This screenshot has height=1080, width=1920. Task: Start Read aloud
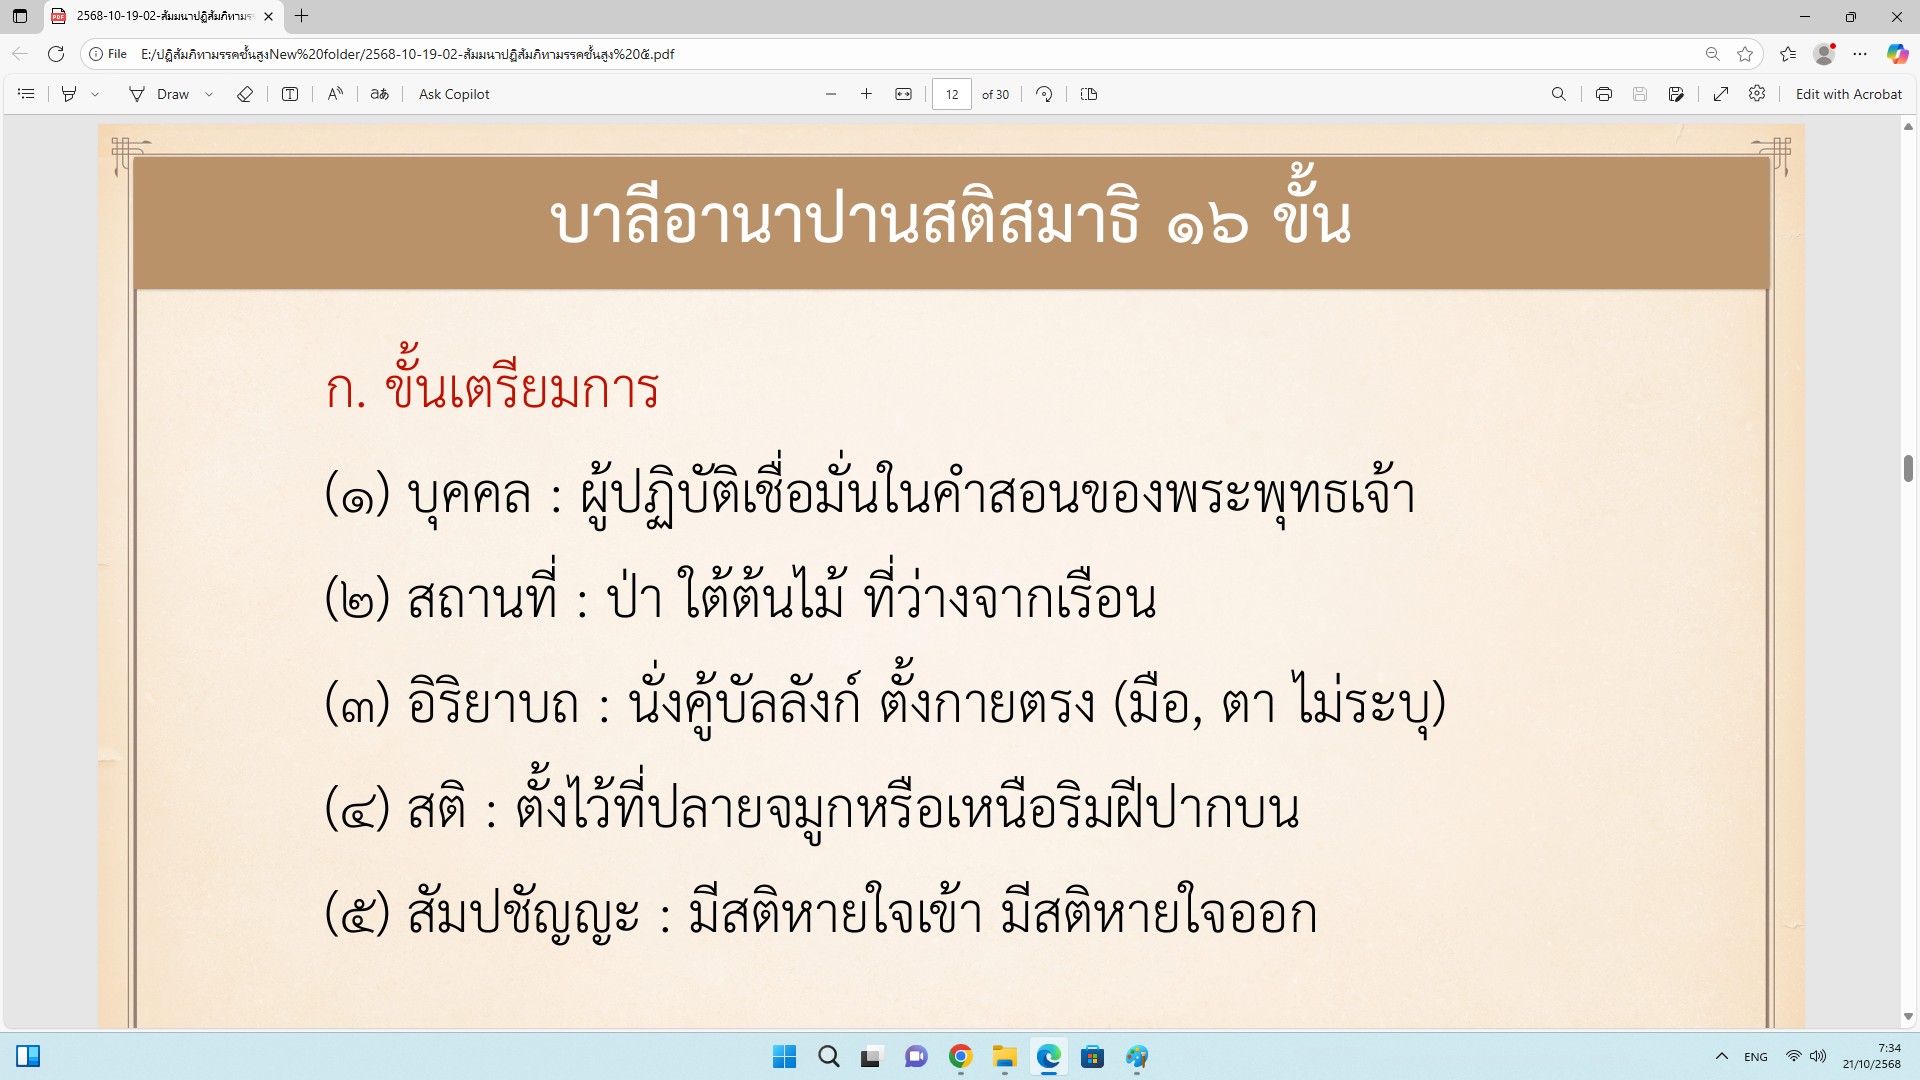tap(335, 94)
